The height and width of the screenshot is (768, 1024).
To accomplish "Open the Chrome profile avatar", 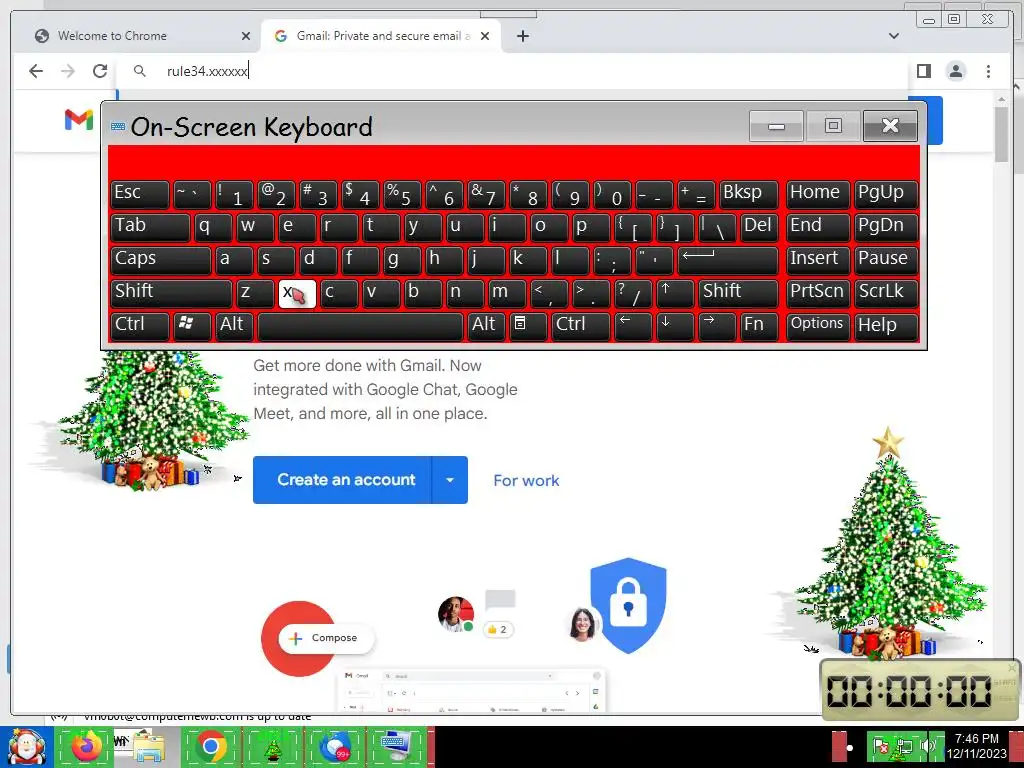I will (955, 71).
